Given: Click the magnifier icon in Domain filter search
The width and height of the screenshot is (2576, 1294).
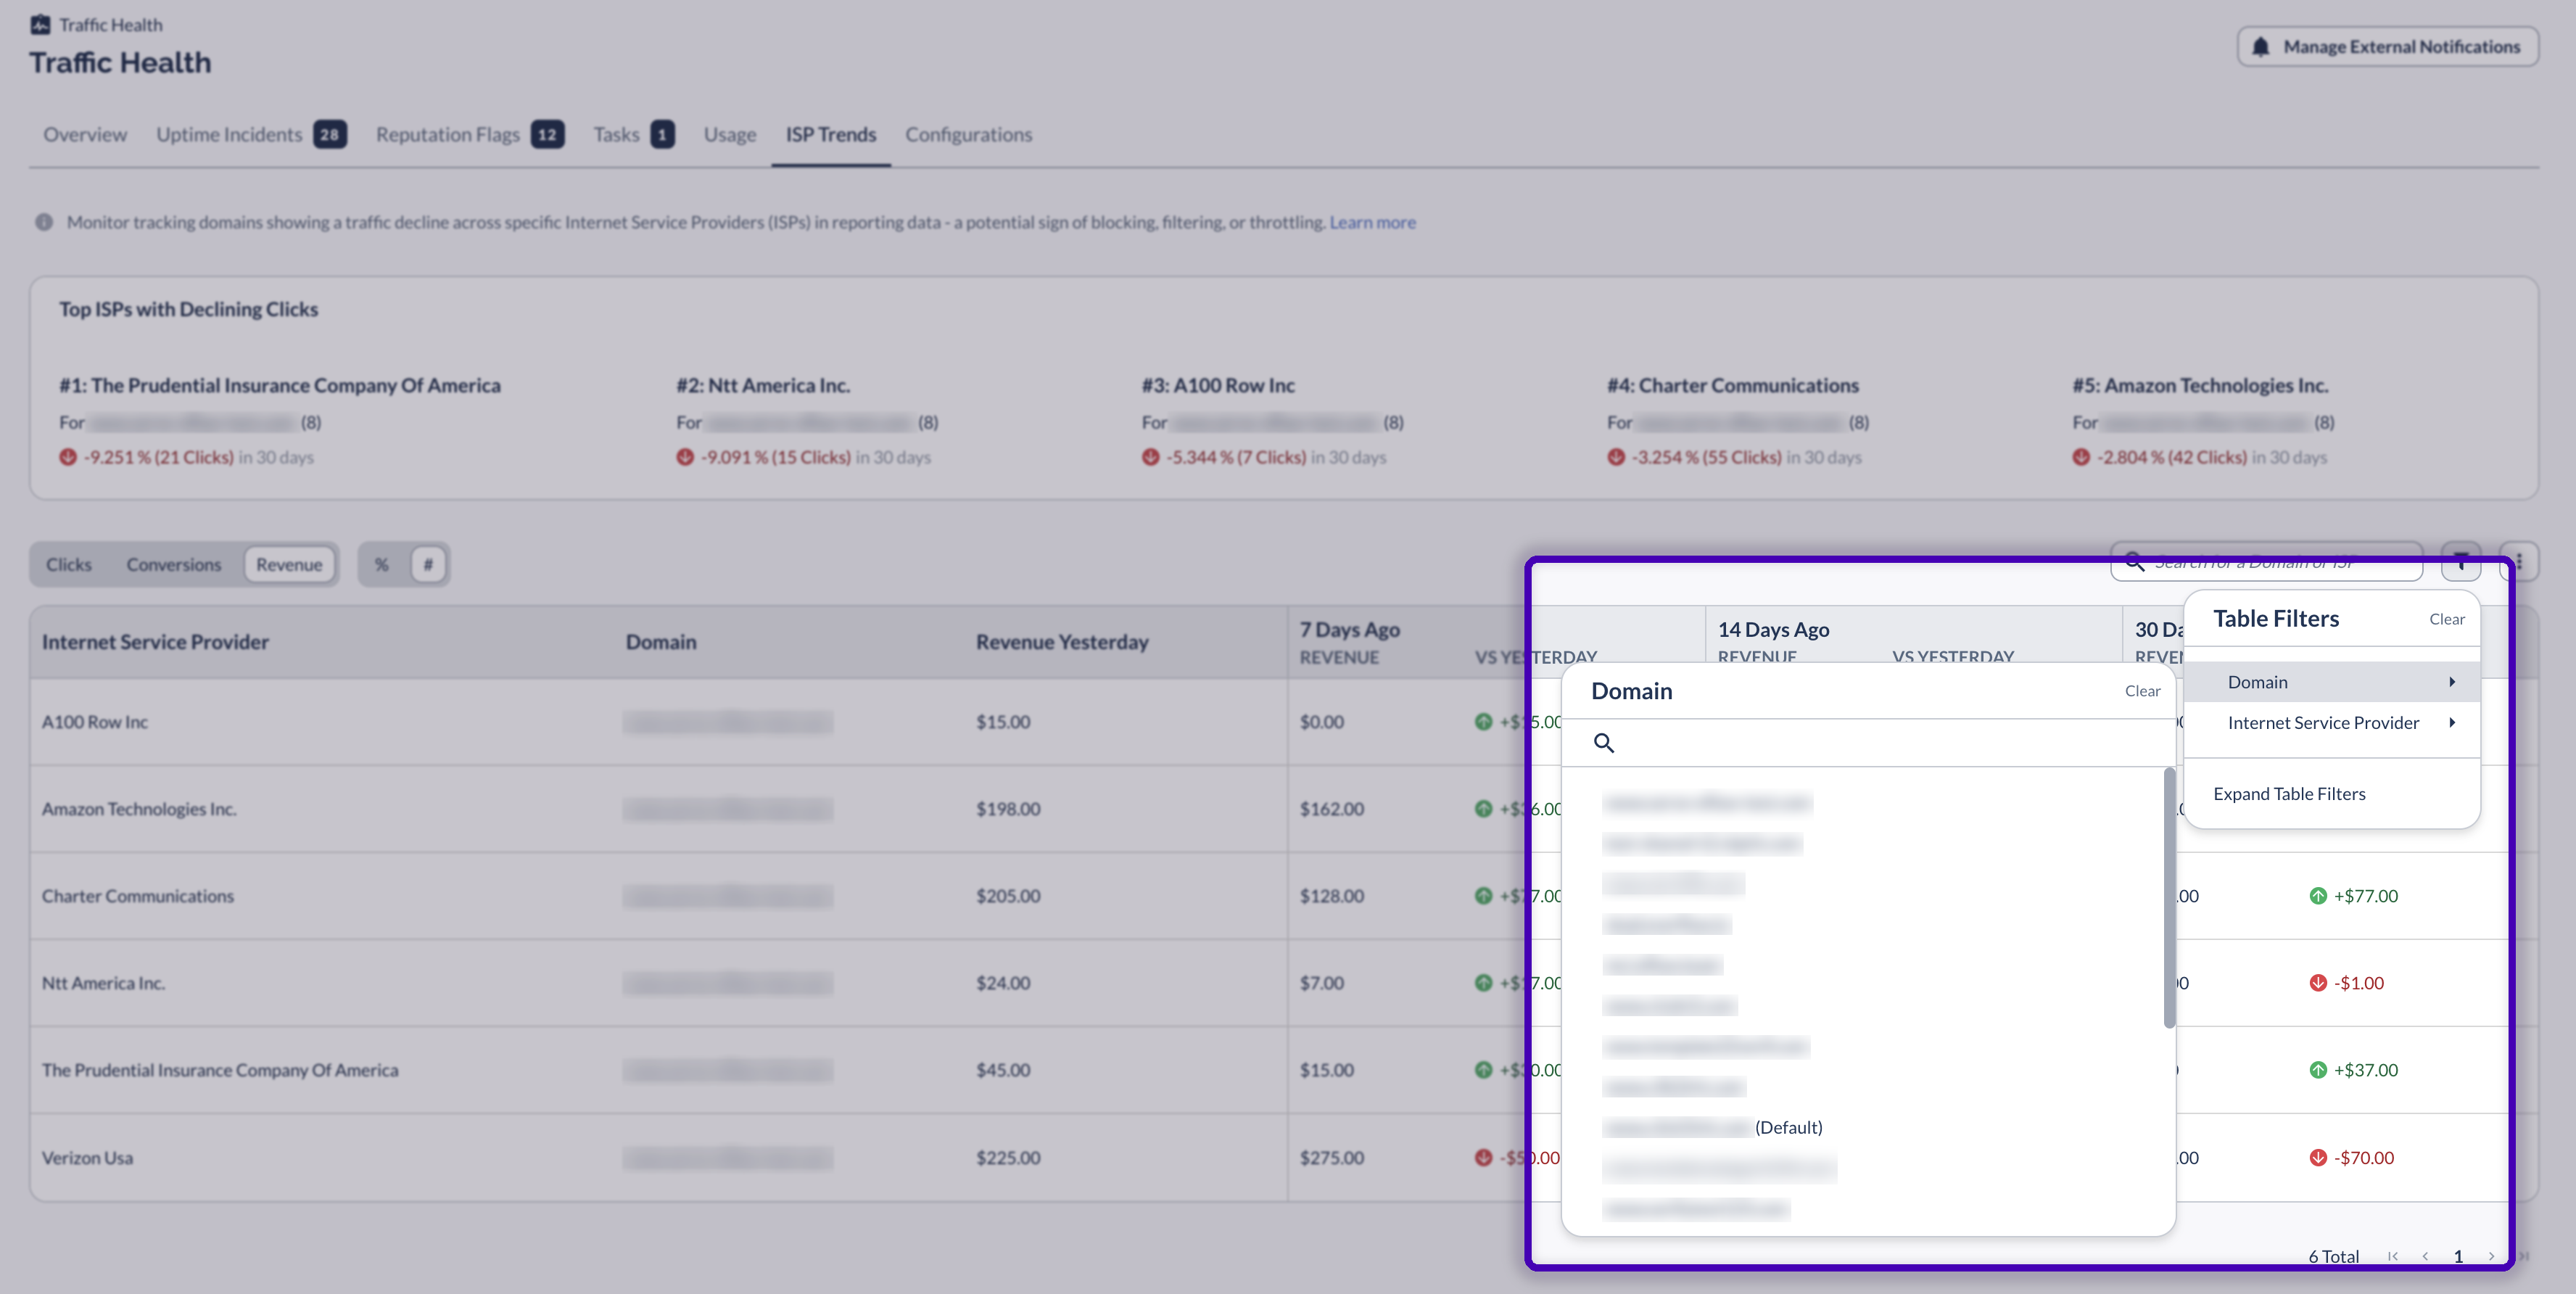Looking at the screenshot, I should (1604, 743).
